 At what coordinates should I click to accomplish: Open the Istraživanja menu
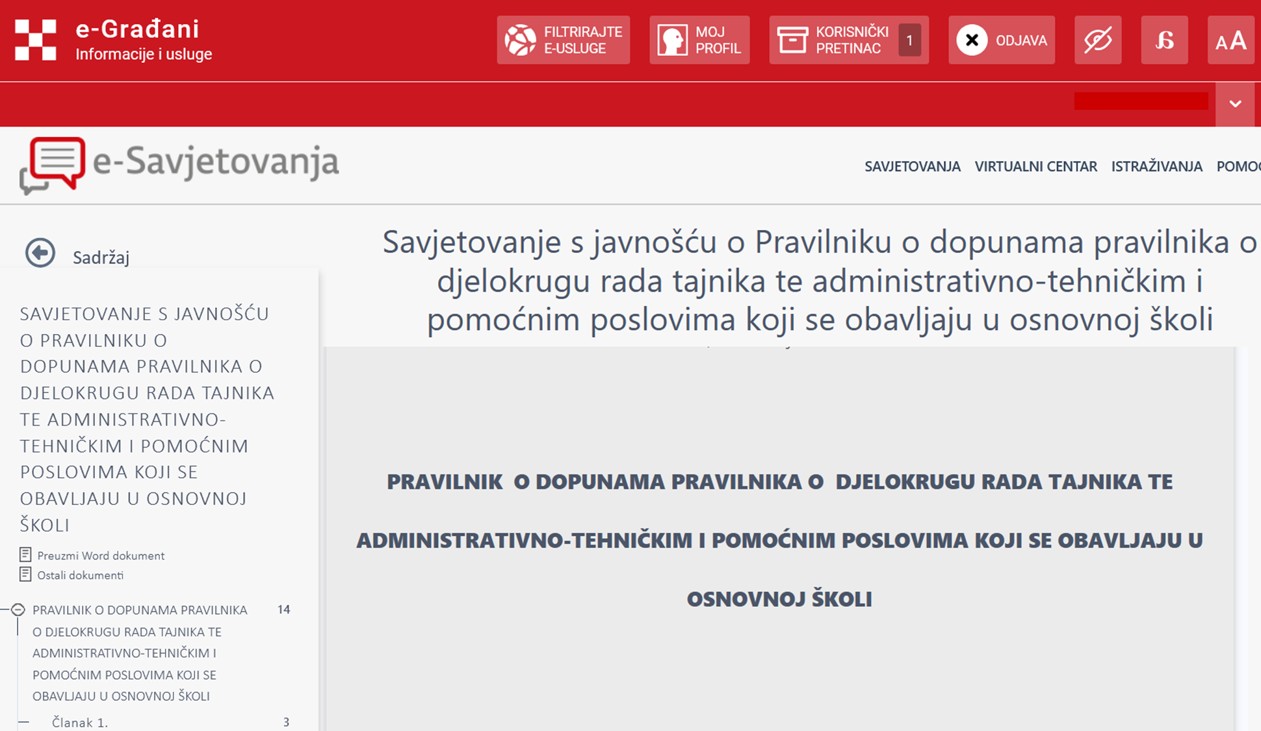click(x=1156, y=167)
